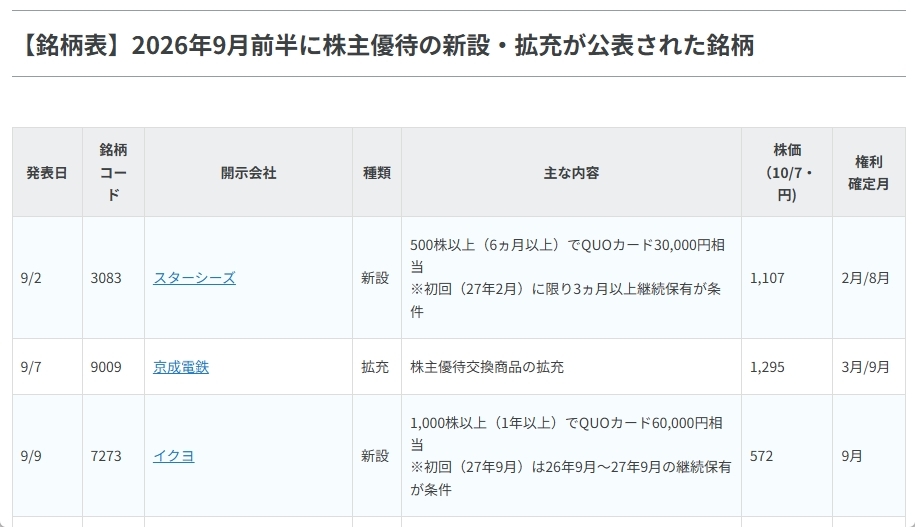The width and height of the screenshot is (915, 527).
Task: Click the QUOカード60,000円相当 description cell
Action: [571, 456]
